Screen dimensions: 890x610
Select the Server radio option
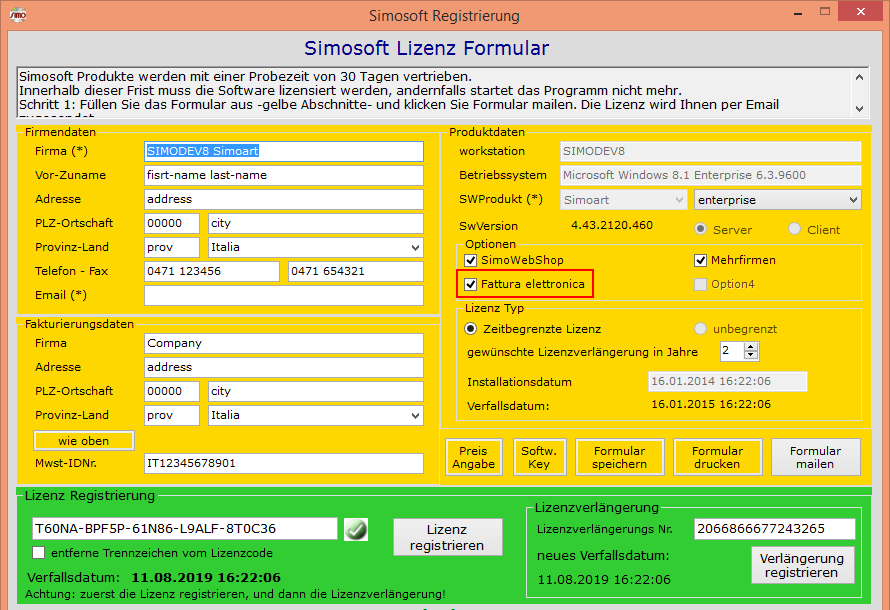702,229
